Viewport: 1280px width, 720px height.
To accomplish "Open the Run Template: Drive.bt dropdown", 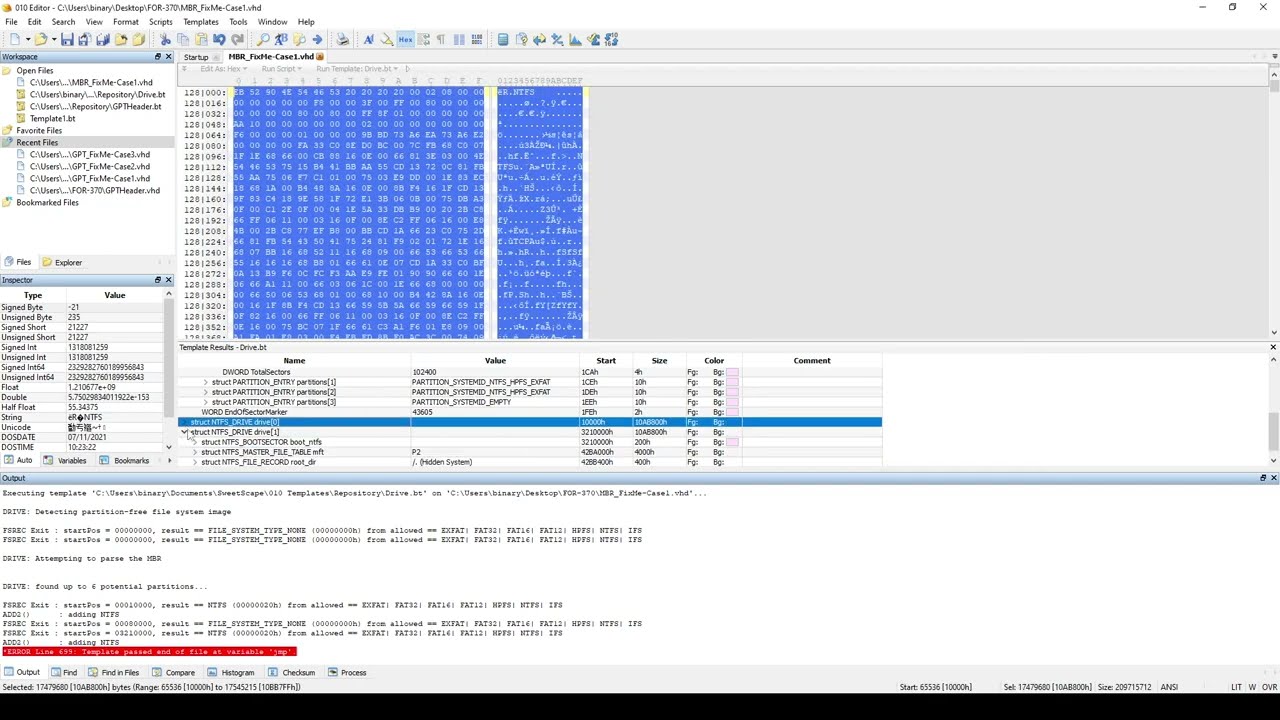I will click(356, 69).
